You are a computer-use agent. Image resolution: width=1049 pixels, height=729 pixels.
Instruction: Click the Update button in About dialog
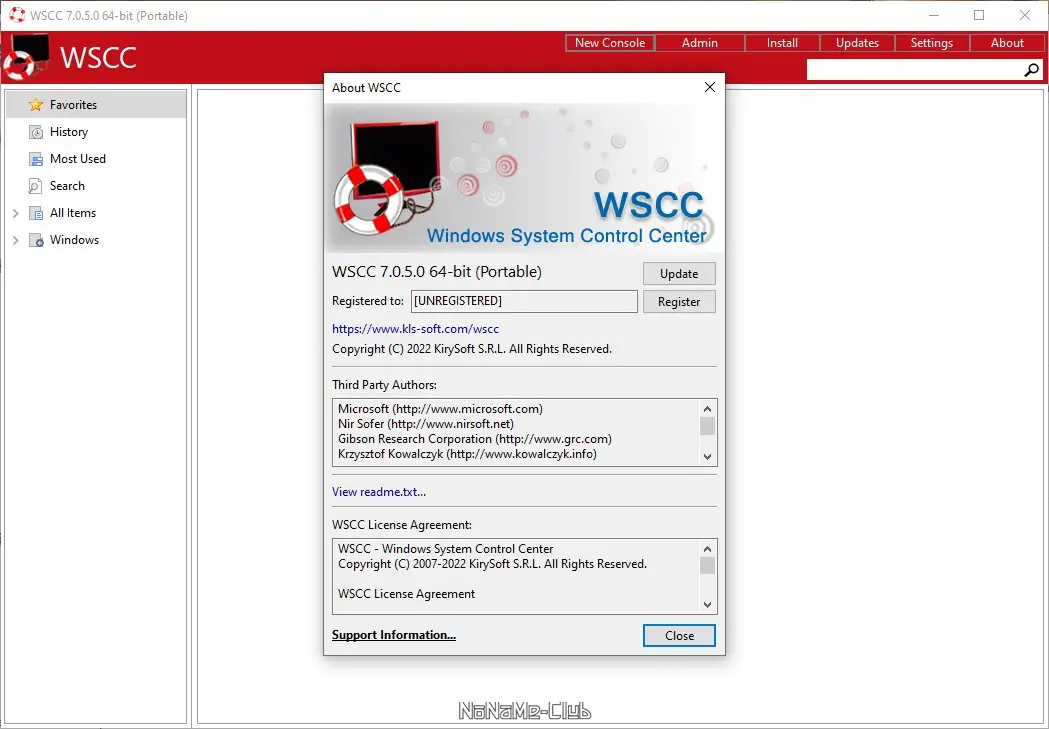[679, 273]
